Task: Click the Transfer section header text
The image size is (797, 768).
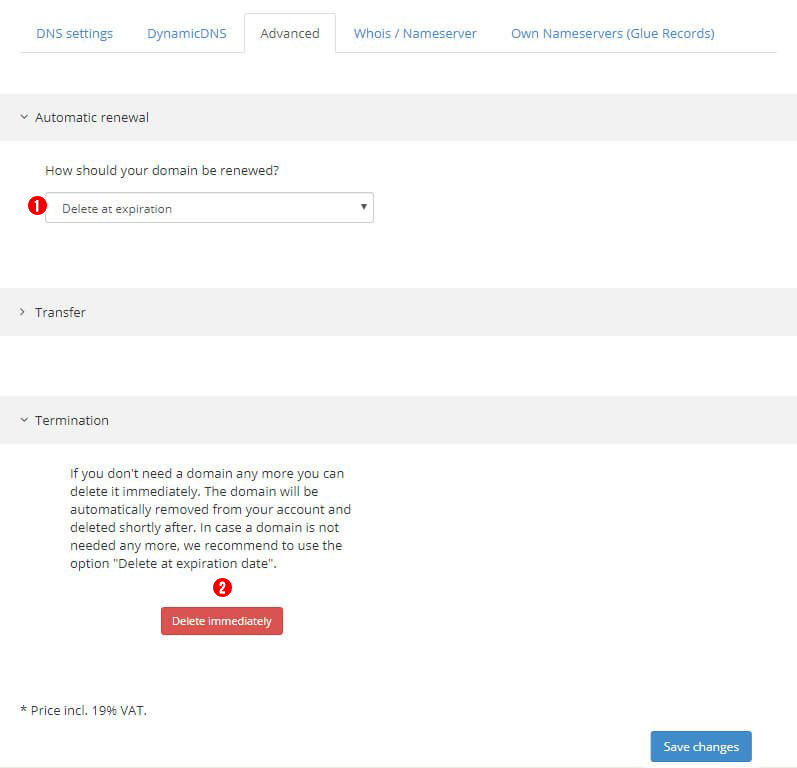Action: [60, 312]
